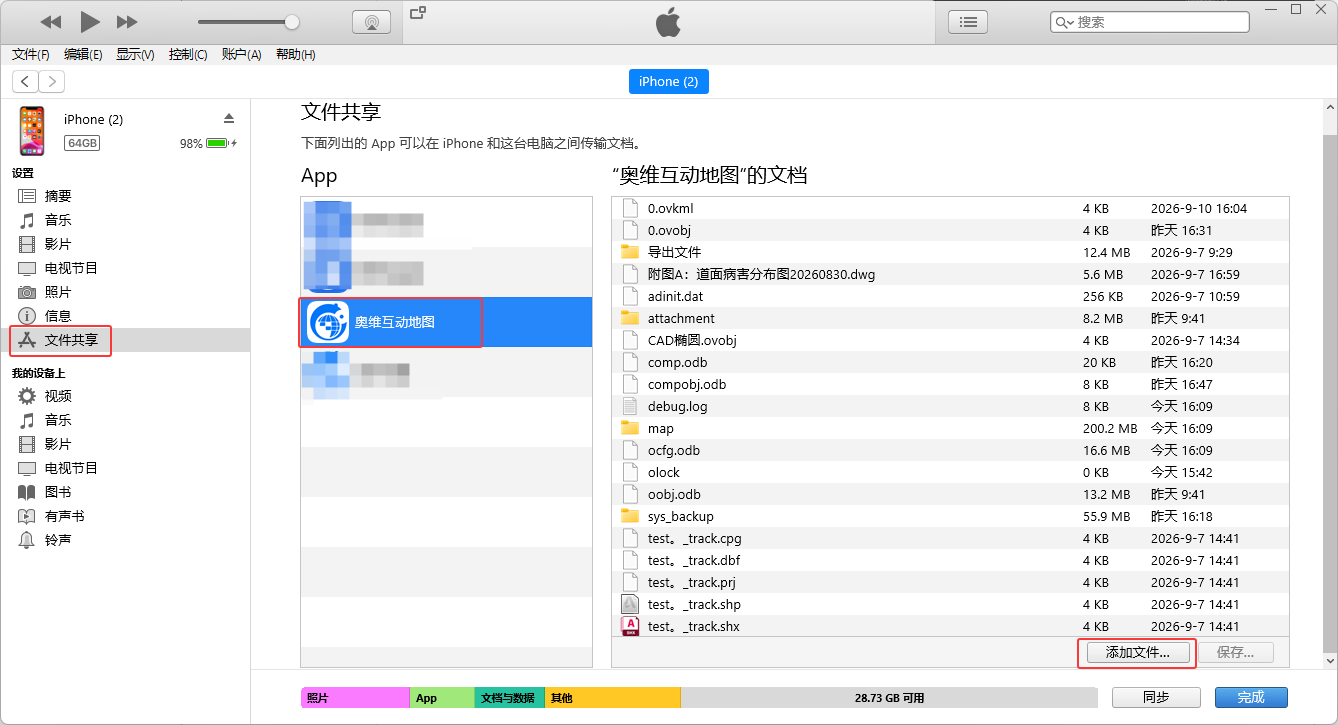Viewport: 1338px width, 725px height.
Task: Switch to the mini player icon
Action: [418, 12]
